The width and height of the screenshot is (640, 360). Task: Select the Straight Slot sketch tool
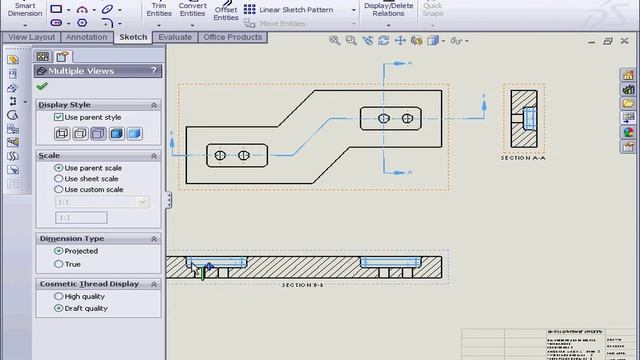[x=56, y=22]
